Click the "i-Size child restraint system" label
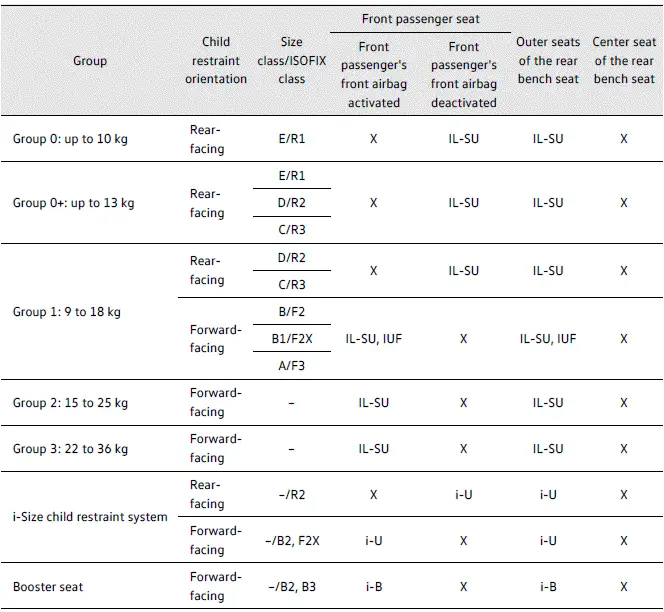 pos(90,517)
